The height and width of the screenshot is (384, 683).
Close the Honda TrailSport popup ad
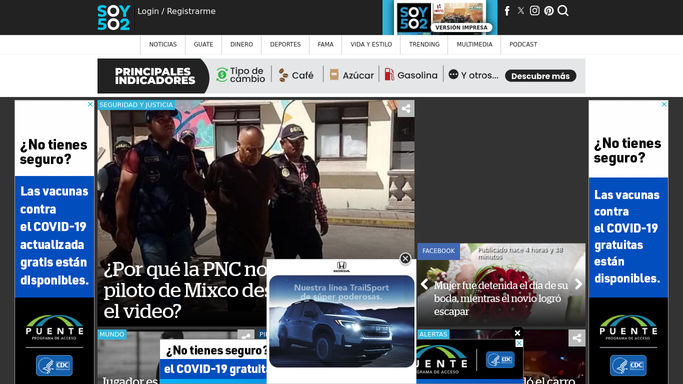(405, 259)
